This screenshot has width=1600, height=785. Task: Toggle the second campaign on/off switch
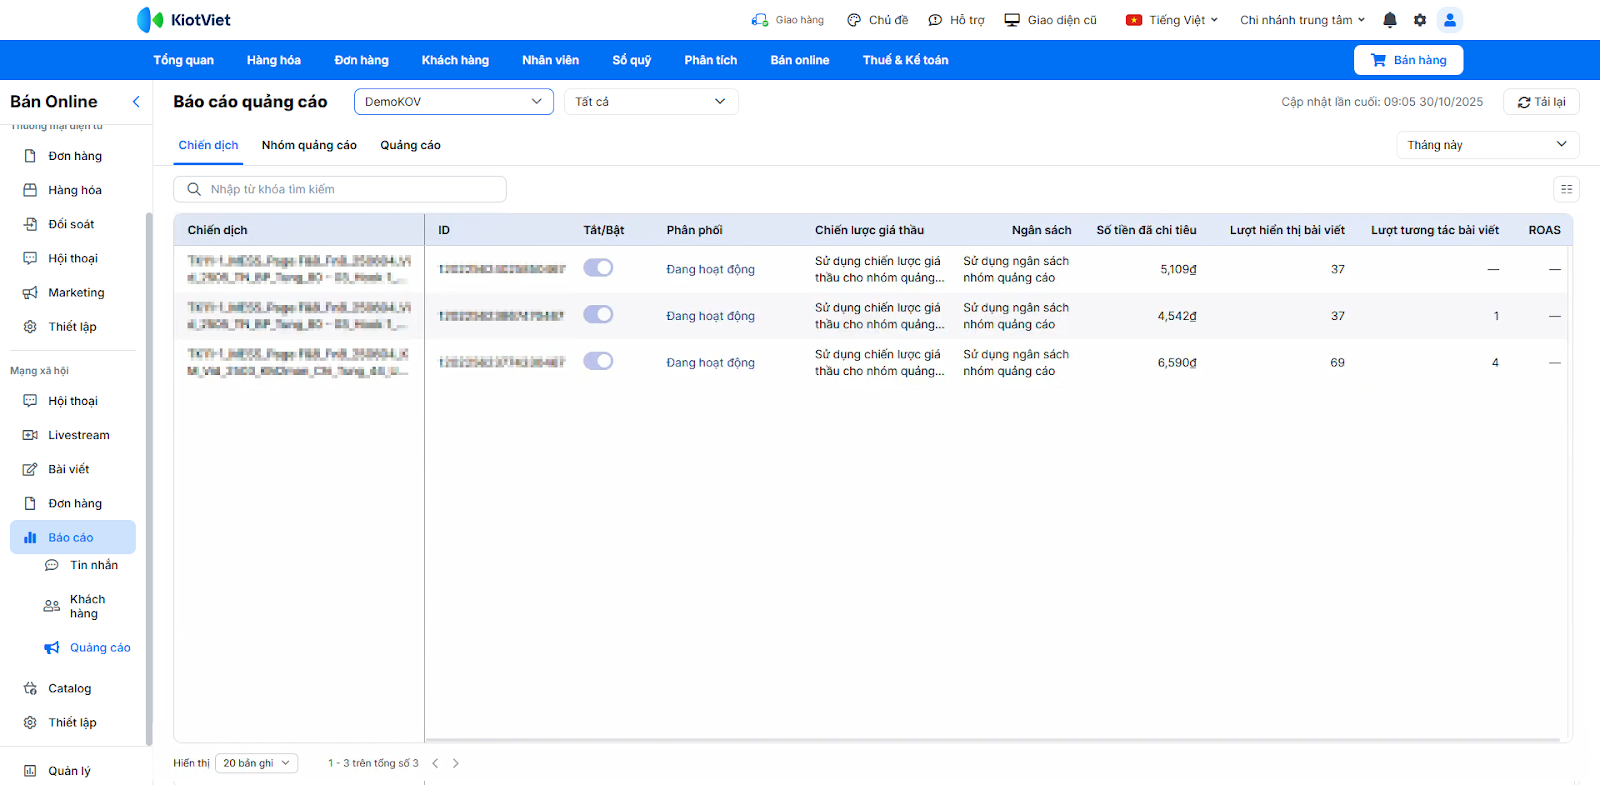[598, 315]
